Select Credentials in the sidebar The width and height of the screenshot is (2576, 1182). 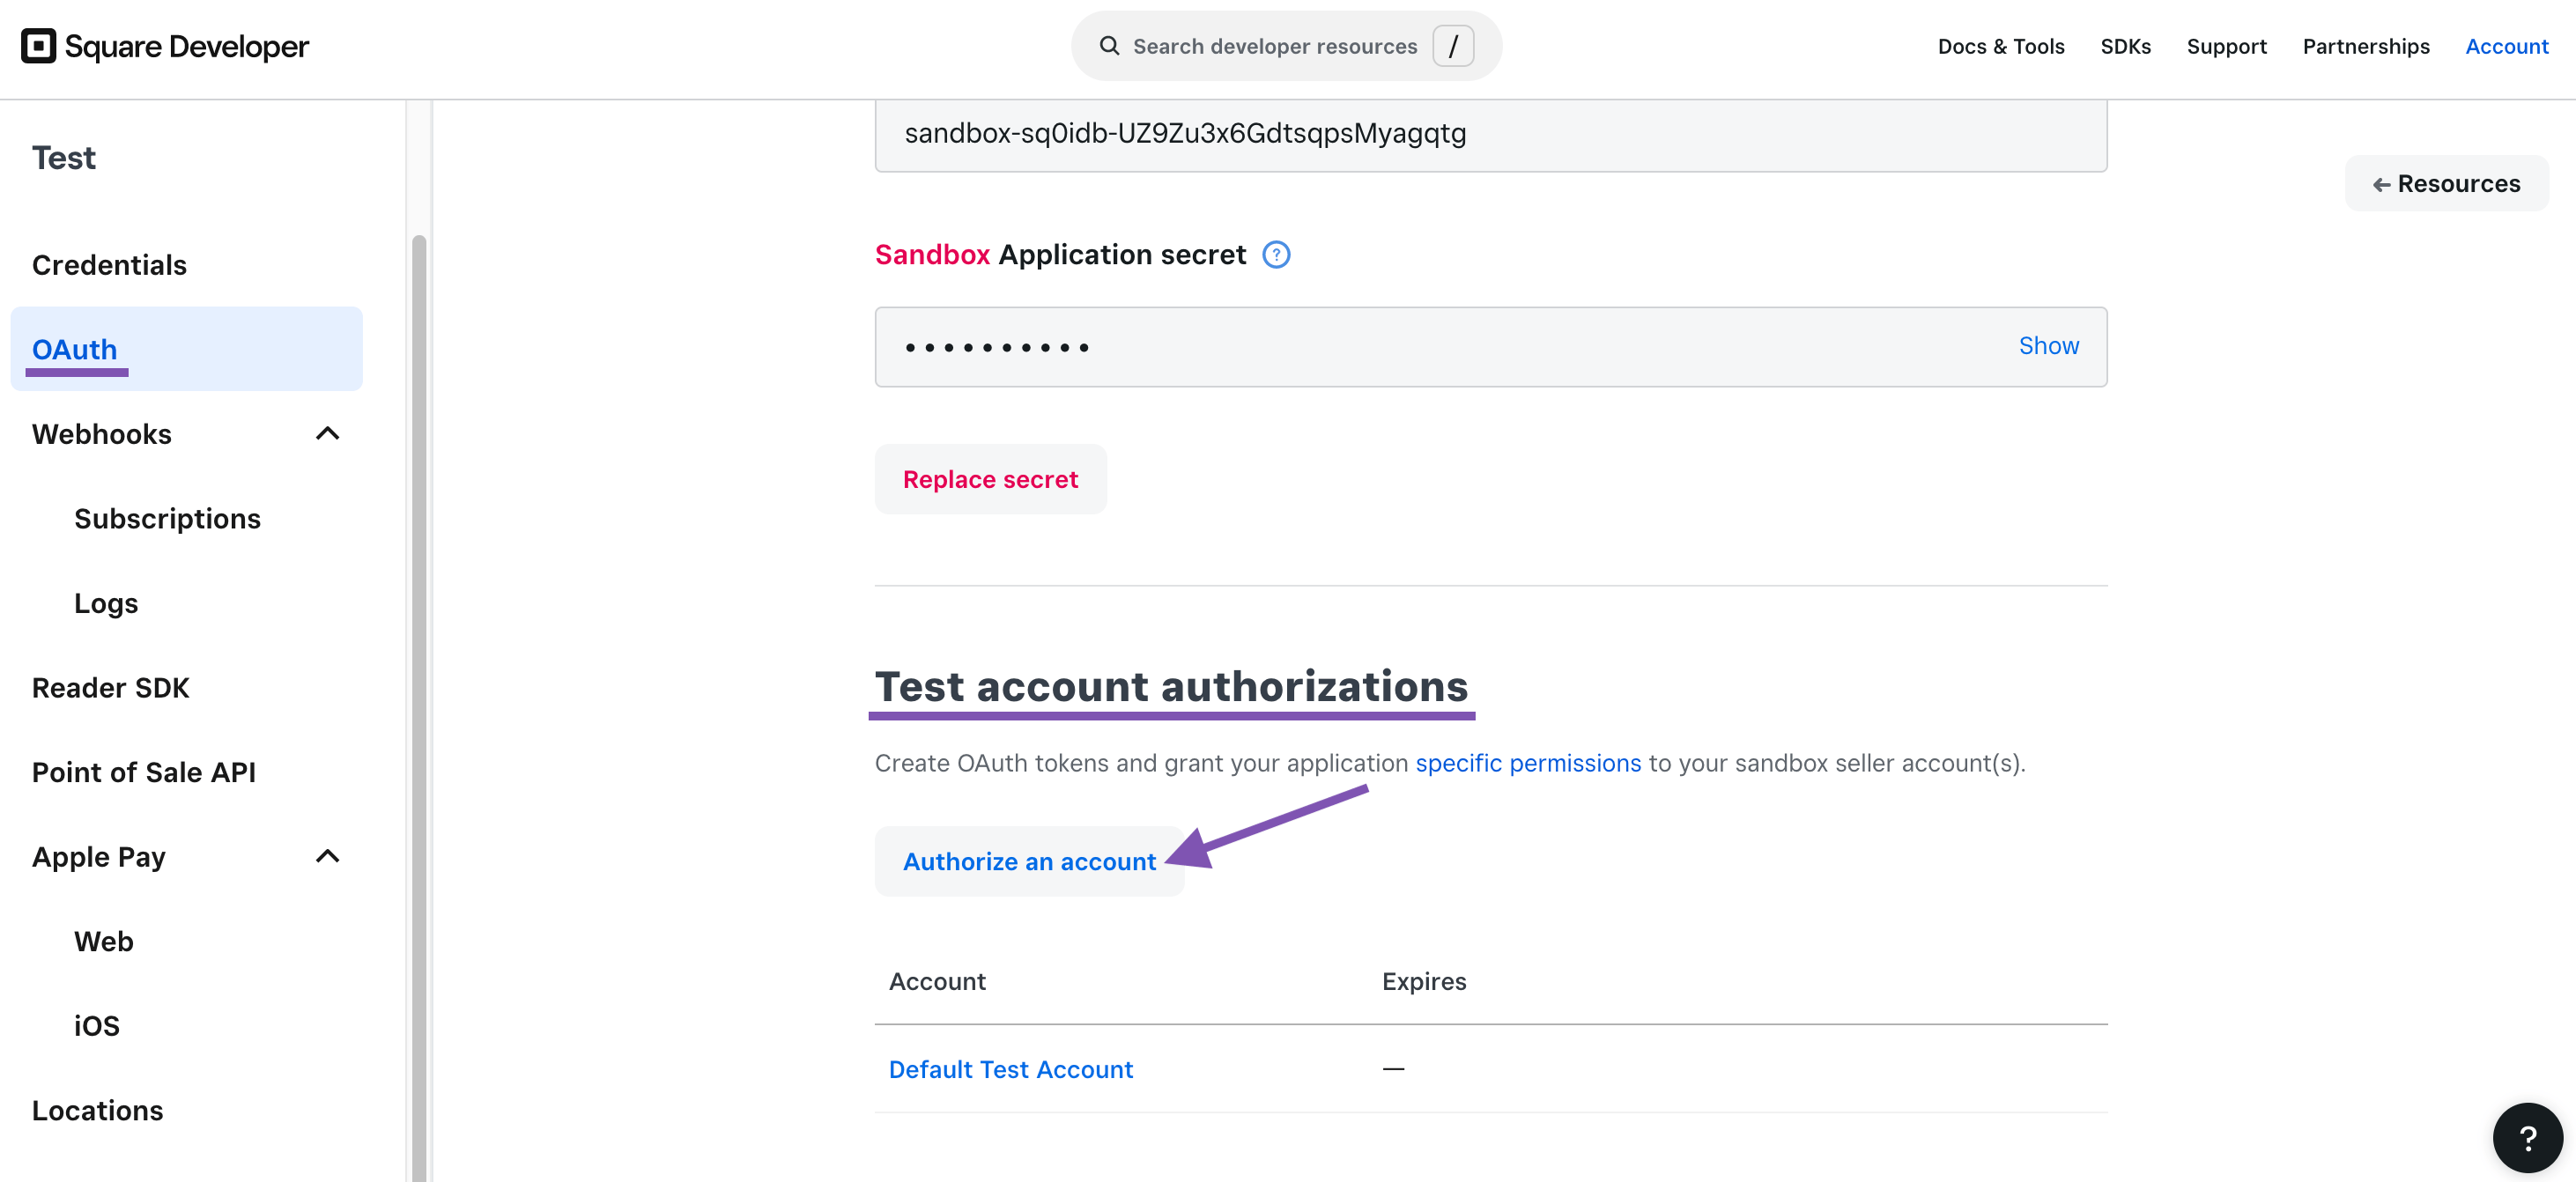pos(109,264)
